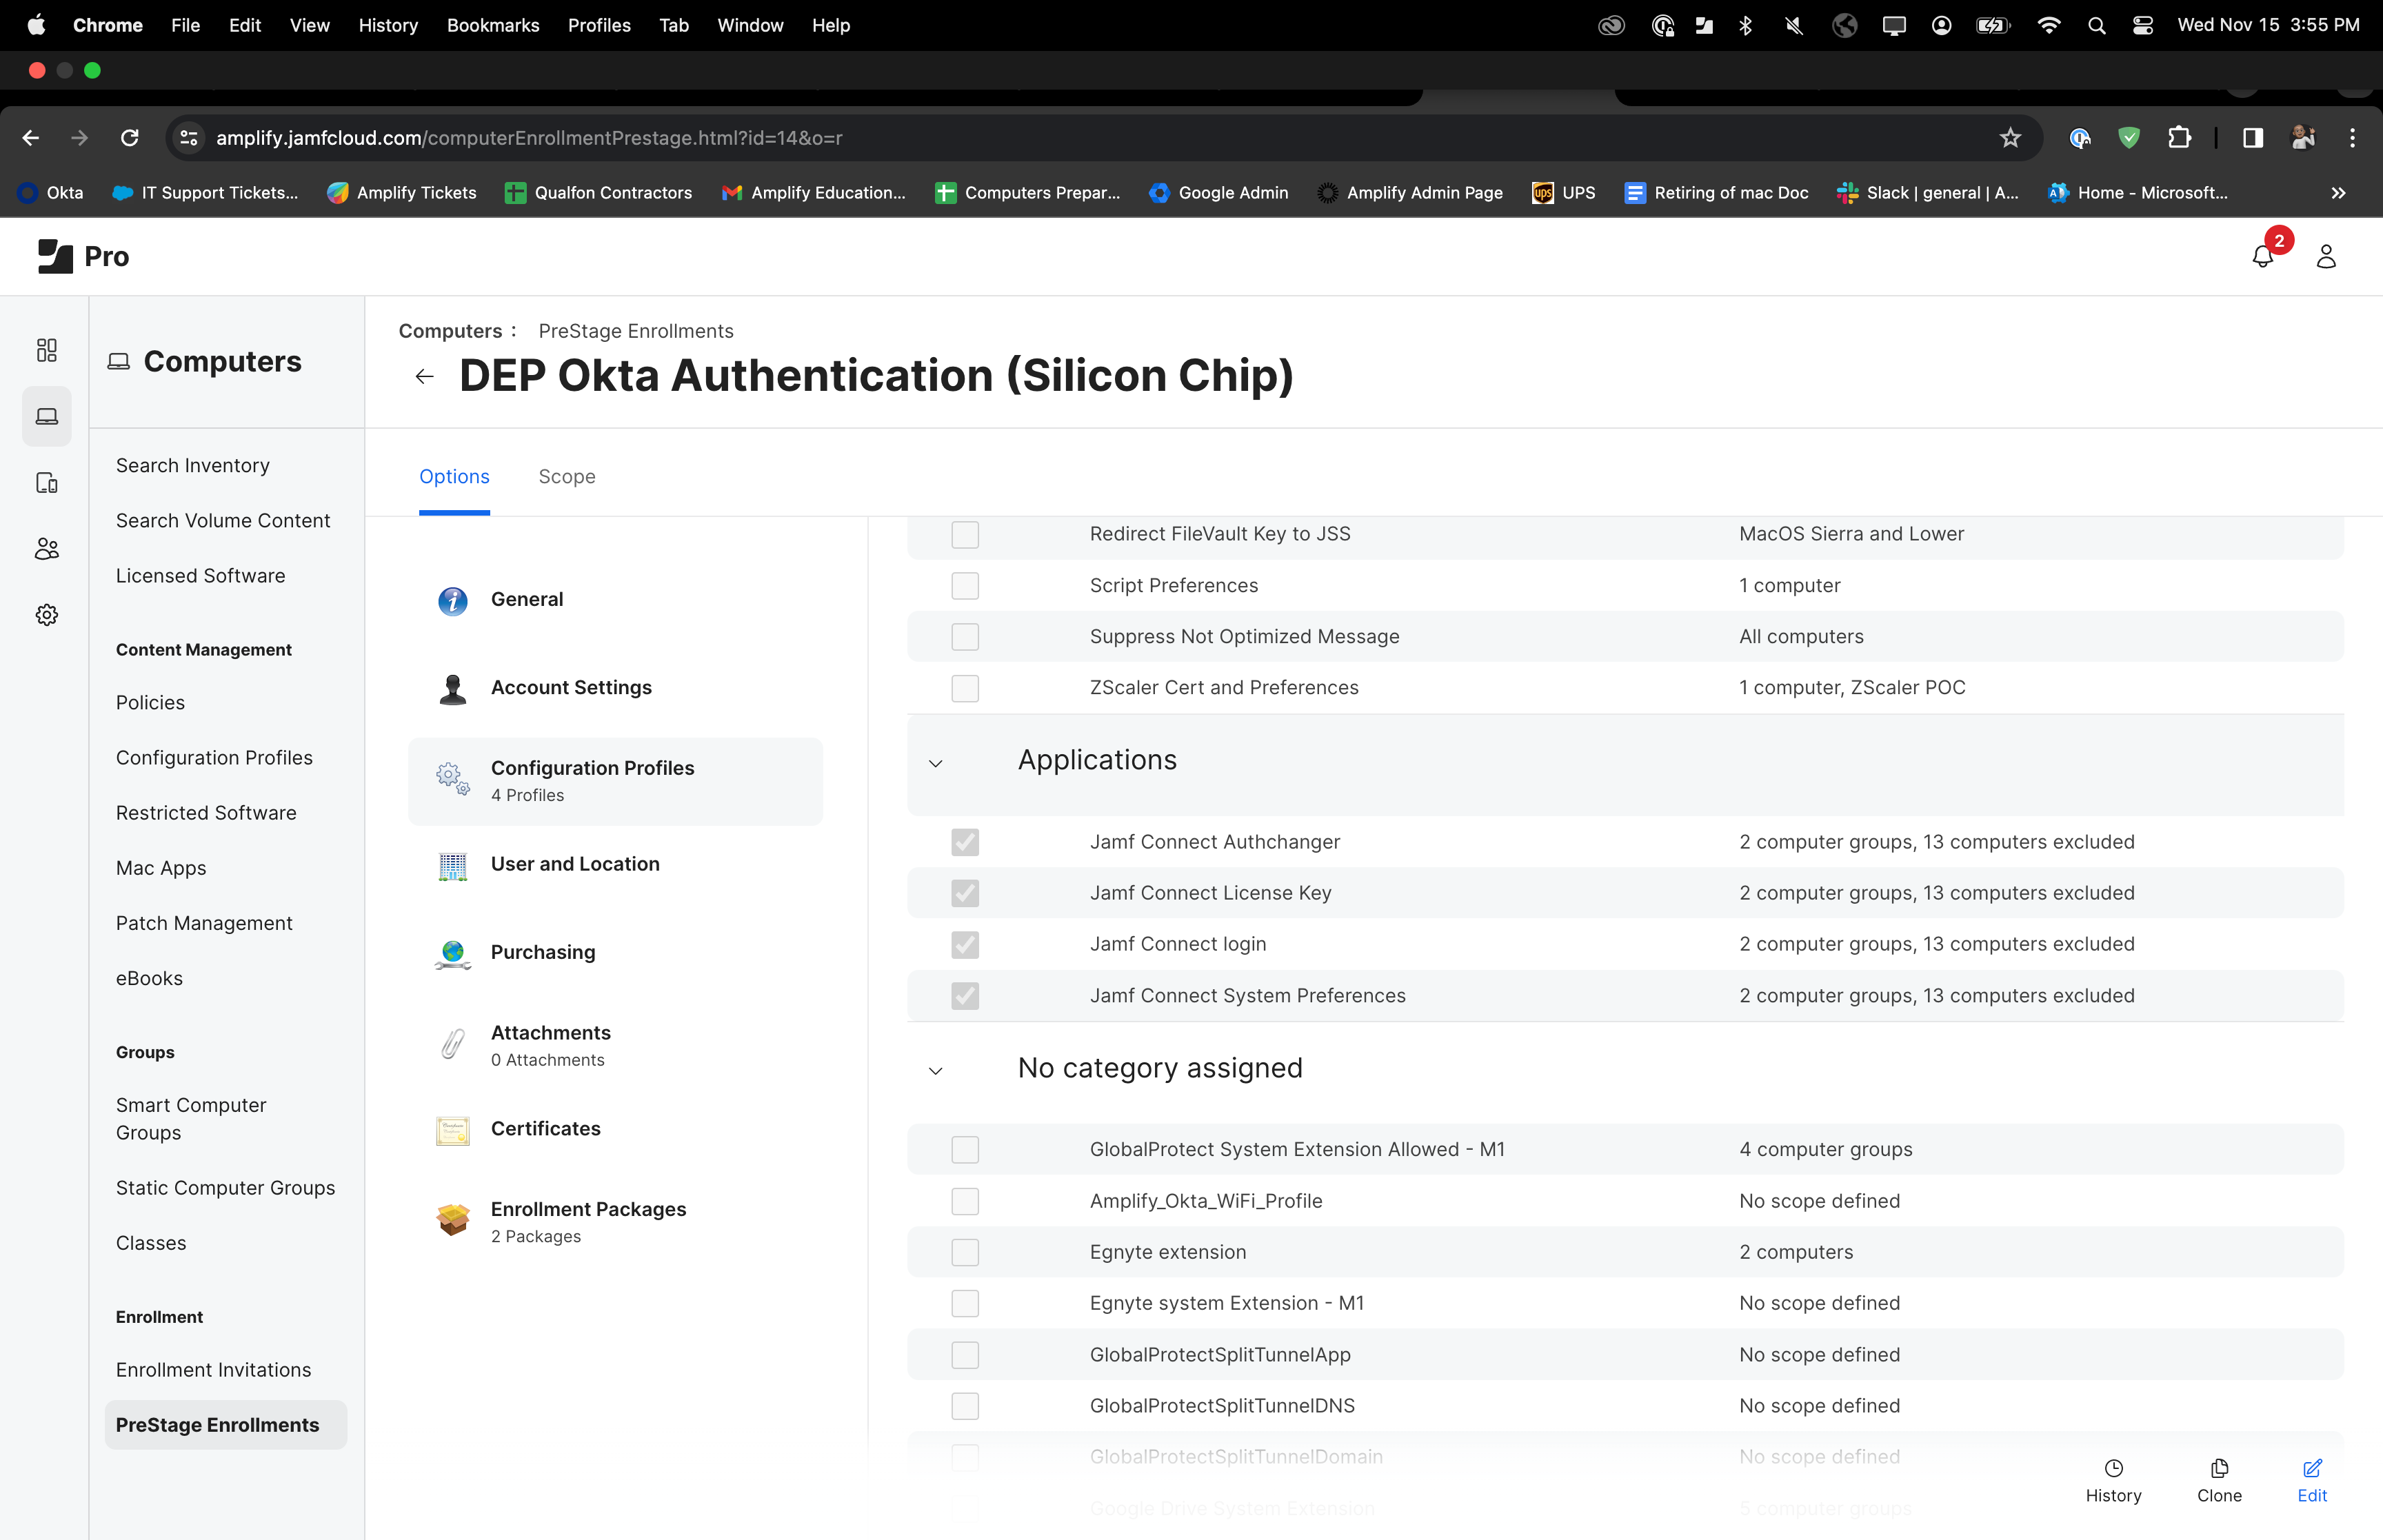Open General payload info icon
Viewport: 2383px width, 1540px height.
[x=452, y=600]
